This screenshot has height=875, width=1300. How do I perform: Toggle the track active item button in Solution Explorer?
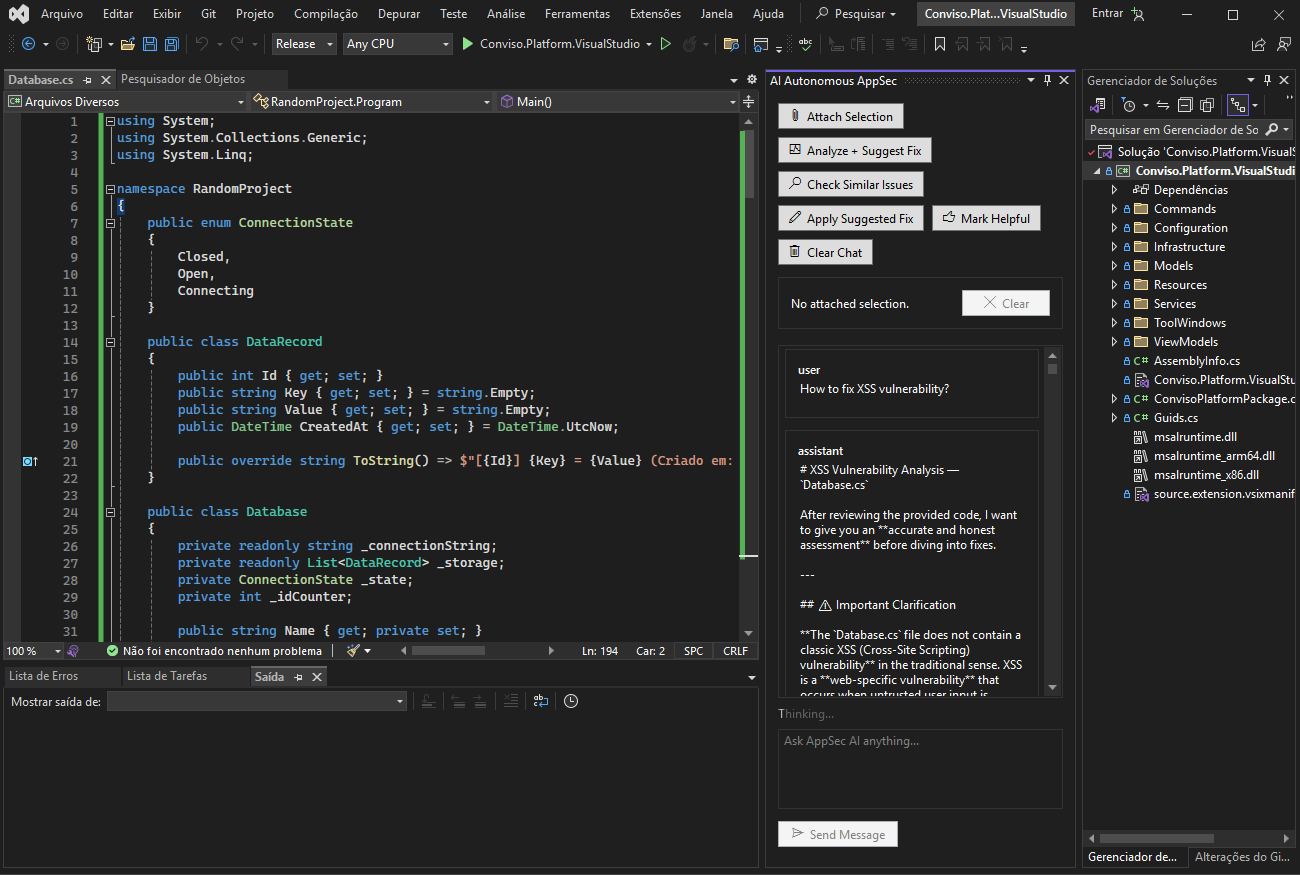point(1238,104)
